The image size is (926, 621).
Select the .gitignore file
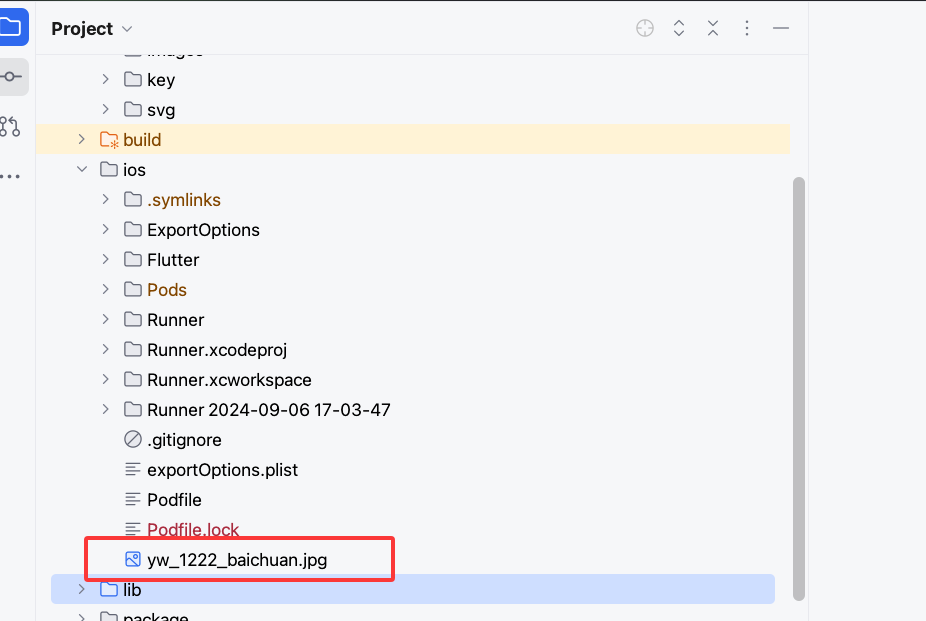[184, 440]
